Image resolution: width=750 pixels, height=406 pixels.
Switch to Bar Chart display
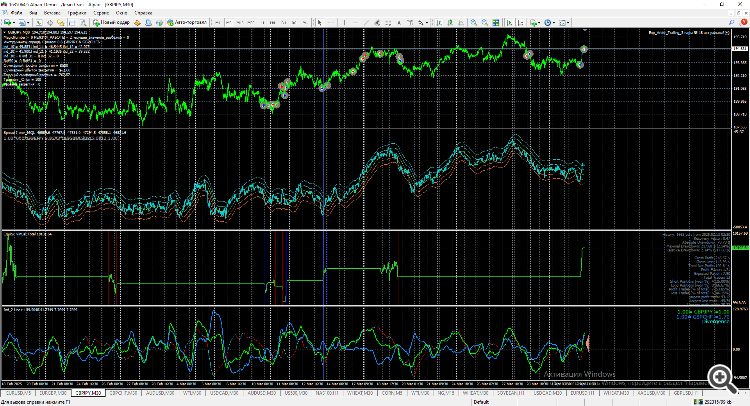tap(439, 22)
